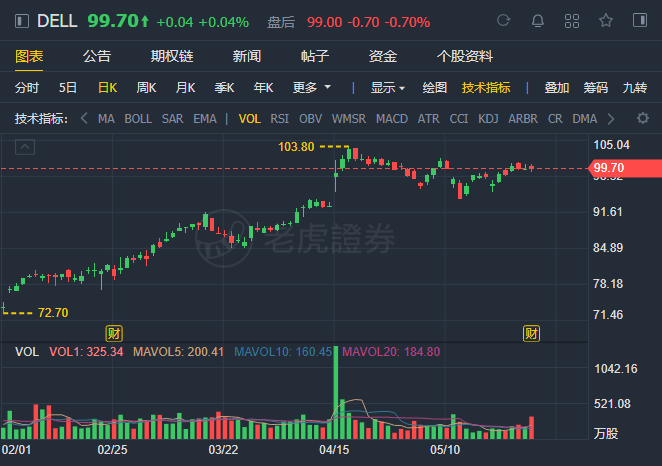Select the 5日 chart period
This screenshot has width=662, height=466.
68,88
